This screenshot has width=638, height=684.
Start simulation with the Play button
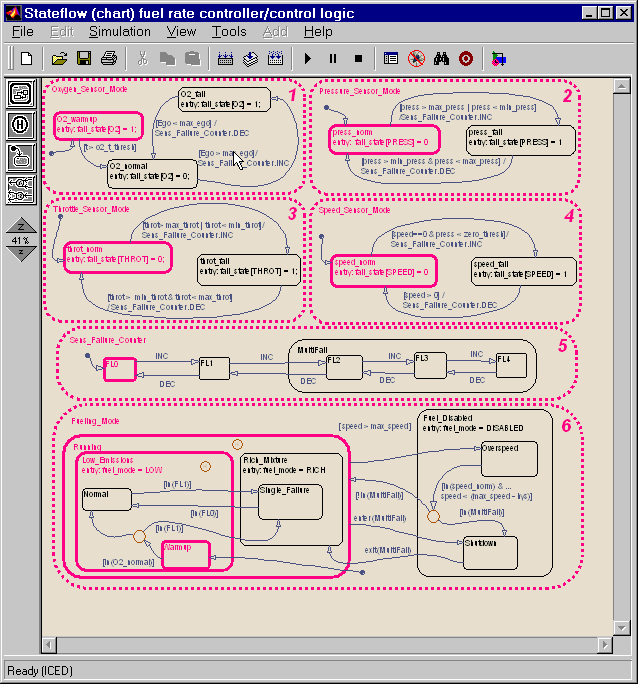pos(307,58)
